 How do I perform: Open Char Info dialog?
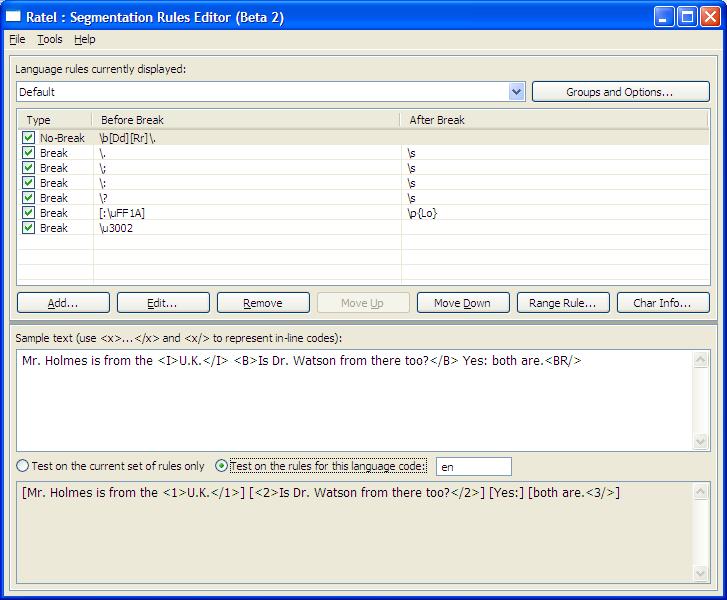click(663, 303)
